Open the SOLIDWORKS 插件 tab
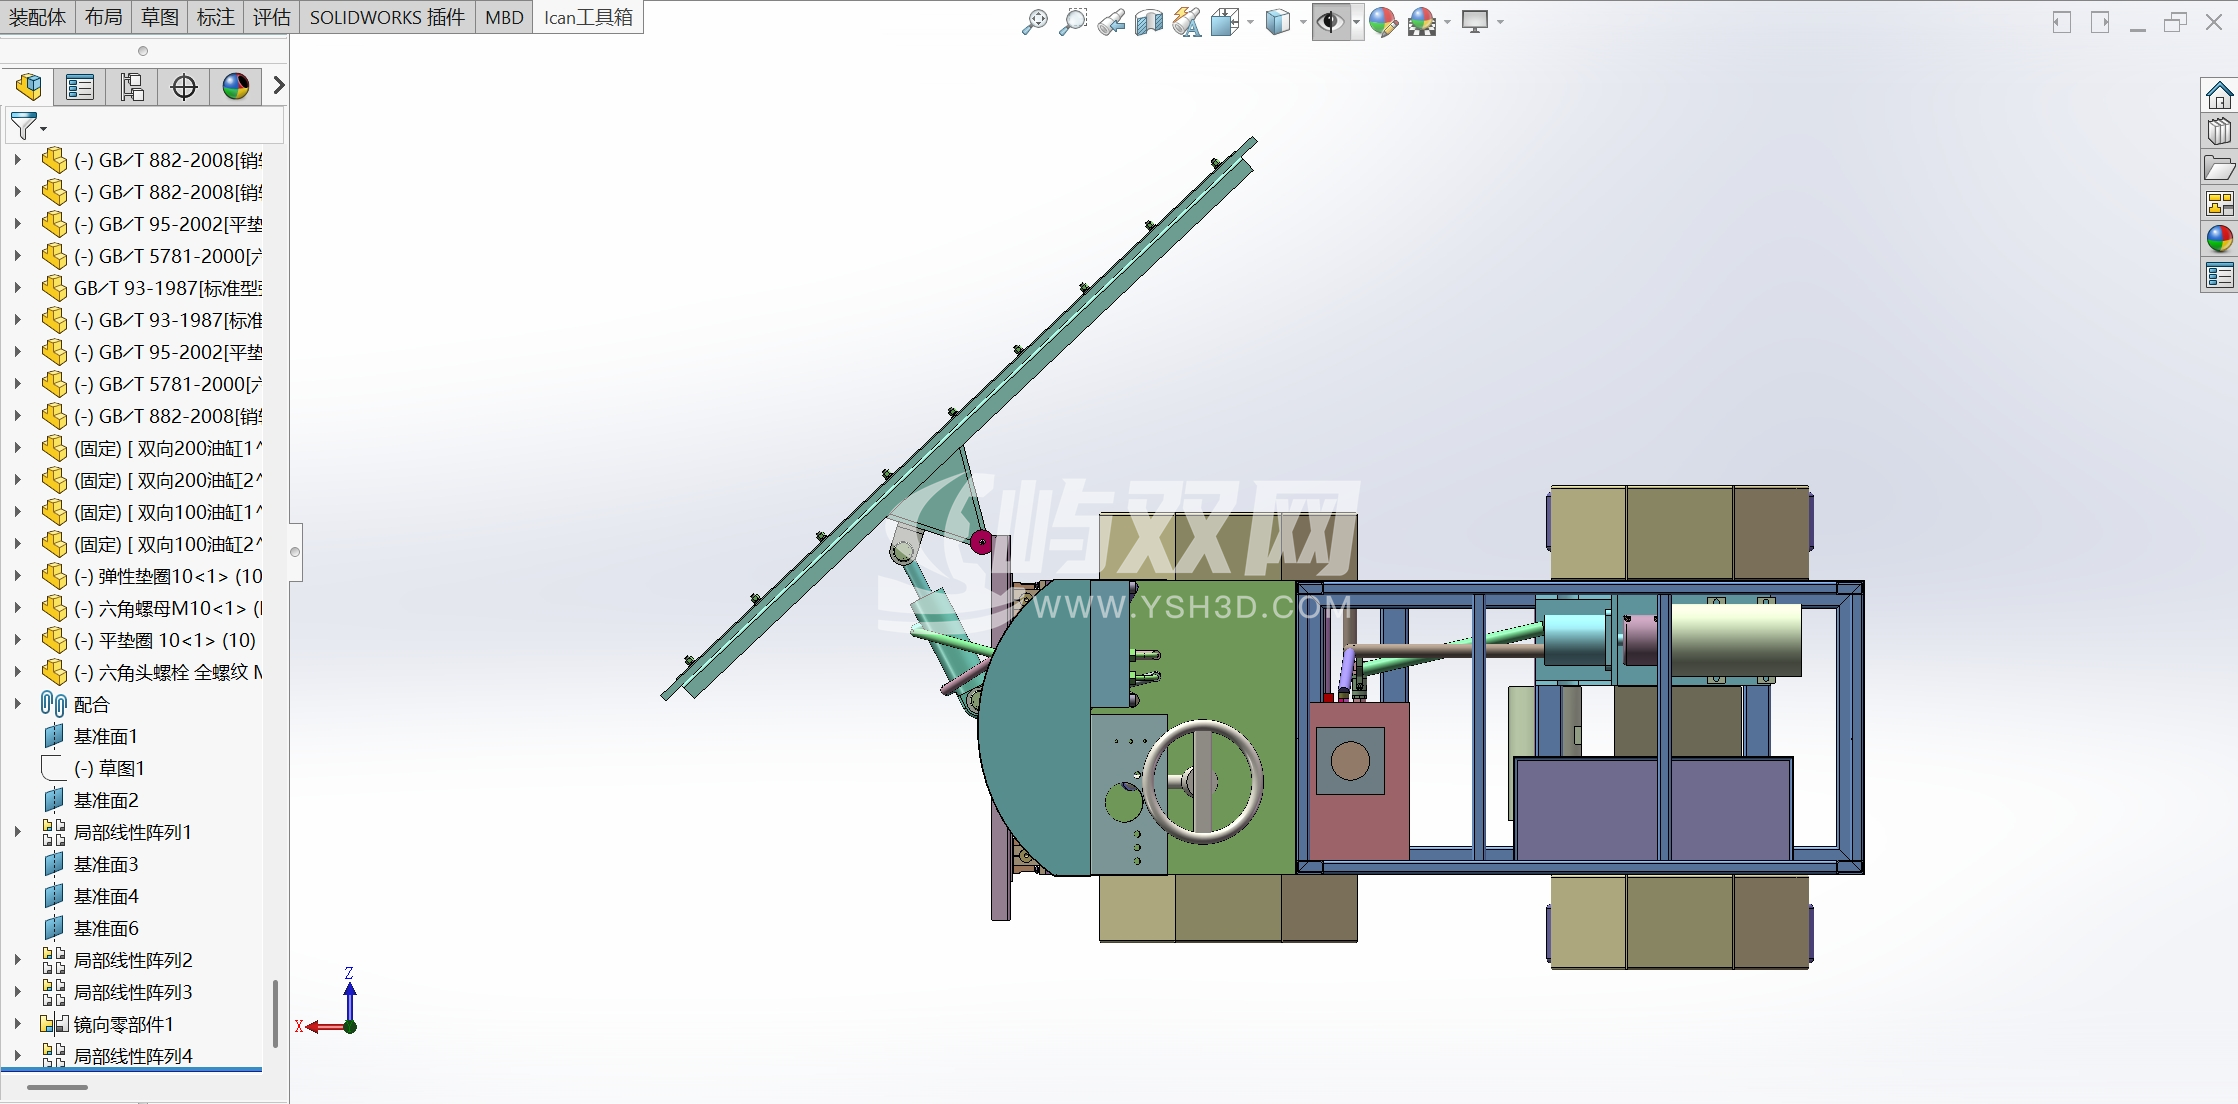The image size is (2238, 1104). tap(387, 17)
